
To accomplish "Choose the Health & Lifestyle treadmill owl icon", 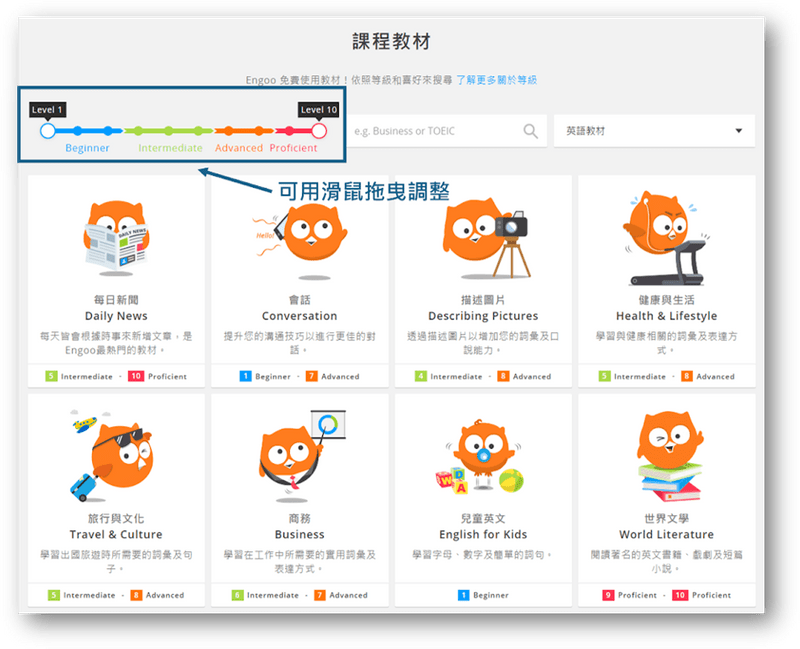I will point(666,234).
